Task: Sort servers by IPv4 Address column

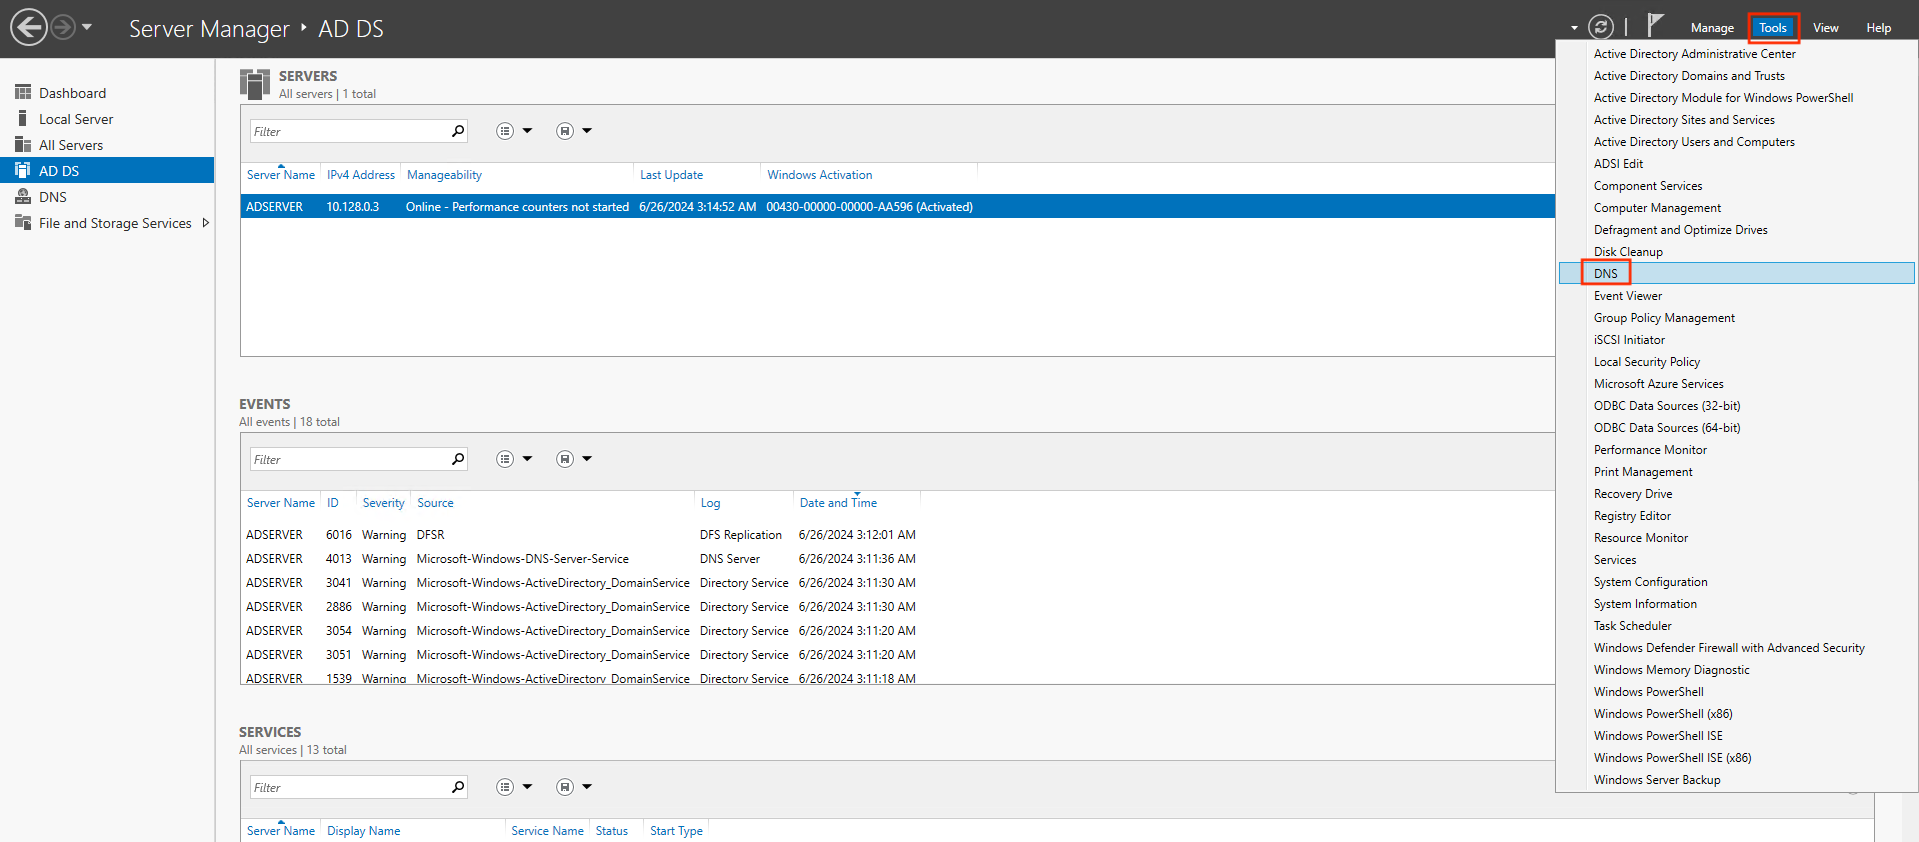Action: pyautogui.click(x=361, y=175)
